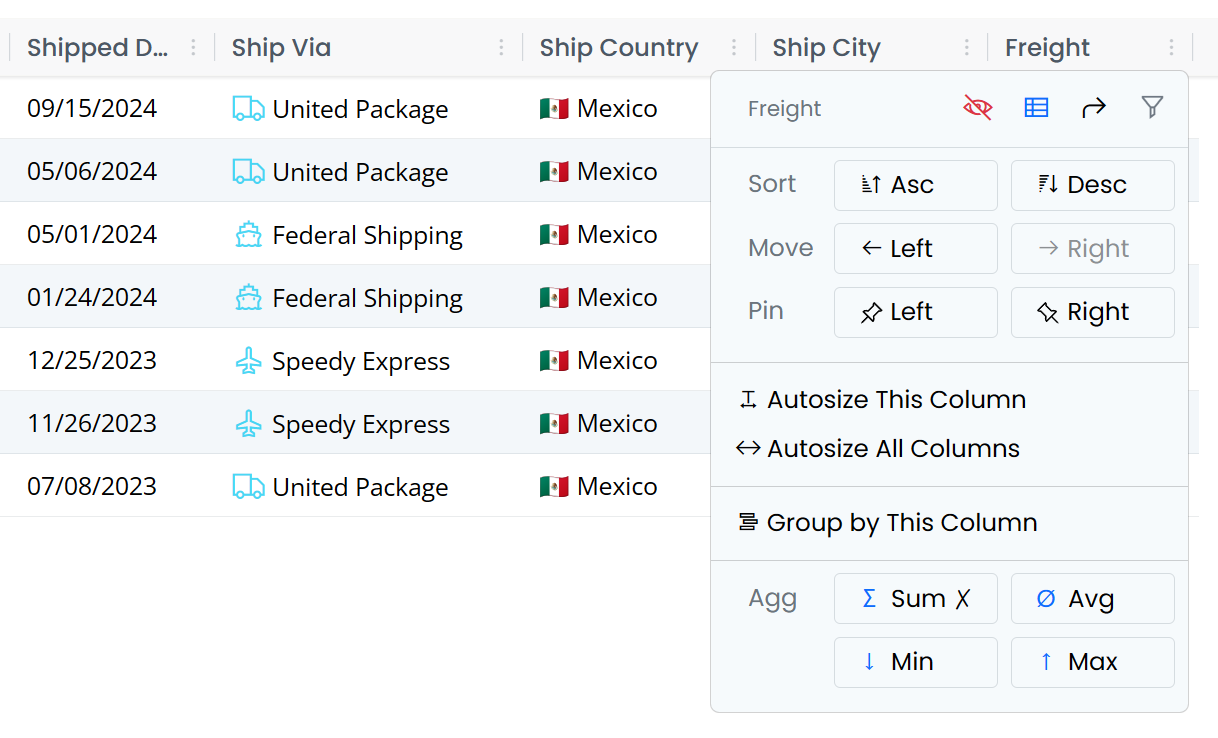
Task: Open Ship City column menu dots
Action: tap(966, 47)
